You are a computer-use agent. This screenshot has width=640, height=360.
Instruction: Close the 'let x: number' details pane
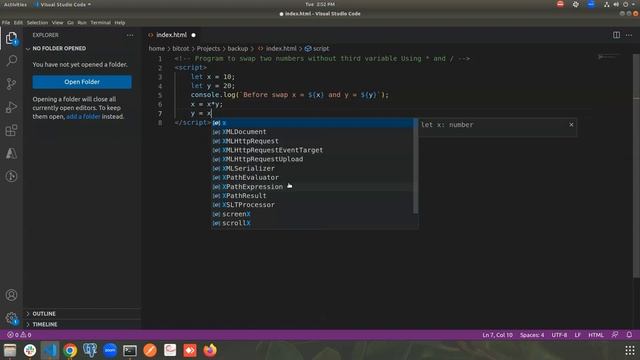pos(571,124)
